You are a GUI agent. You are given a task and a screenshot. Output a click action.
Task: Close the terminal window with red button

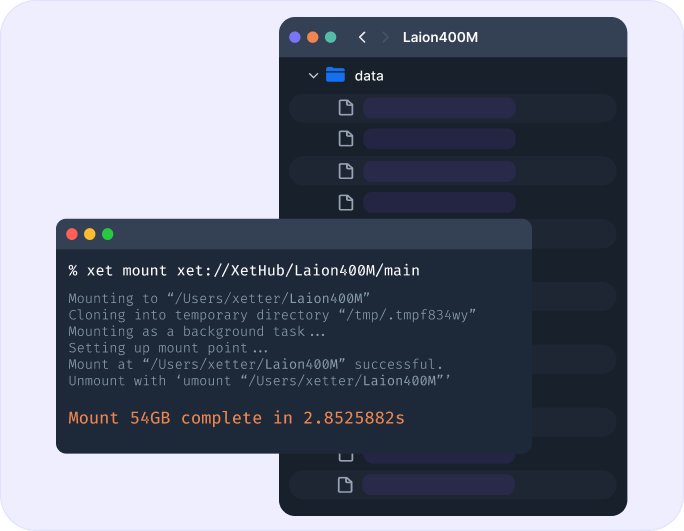click(72, 234)
